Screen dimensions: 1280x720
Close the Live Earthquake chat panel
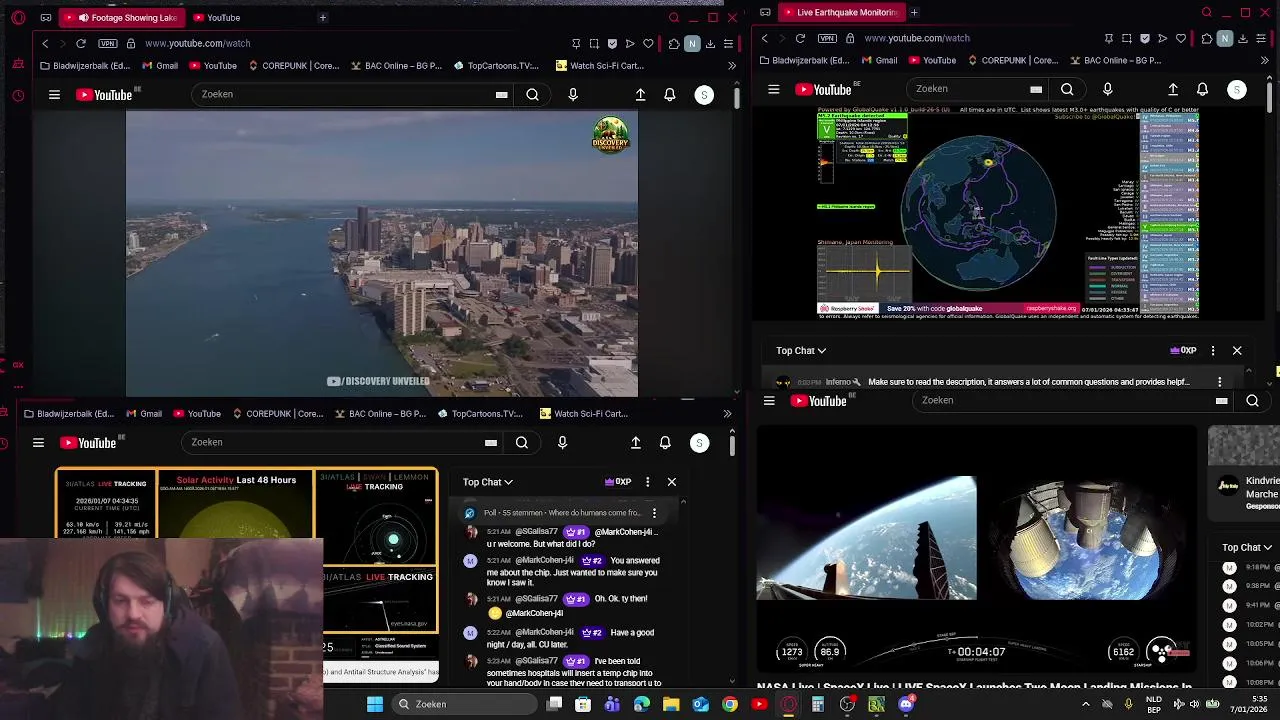pos(1237,351)
